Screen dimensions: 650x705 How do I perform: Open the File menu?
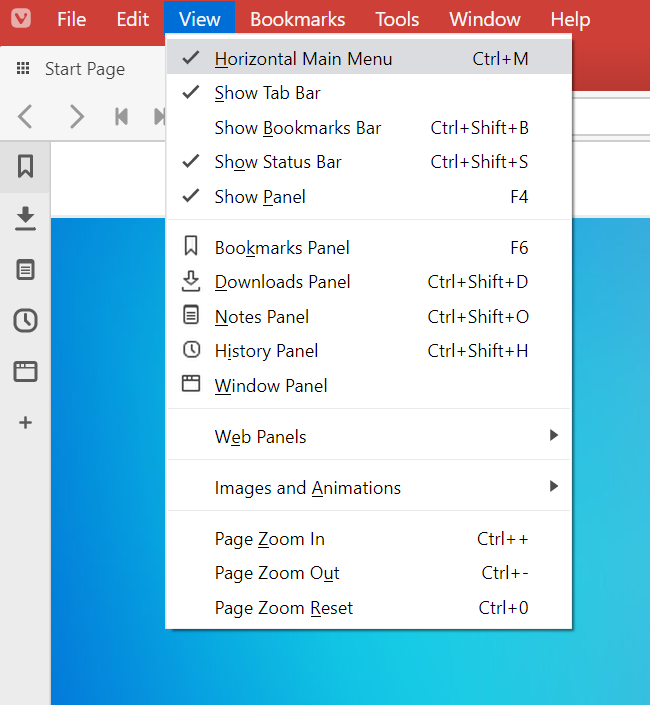[71, 19]
